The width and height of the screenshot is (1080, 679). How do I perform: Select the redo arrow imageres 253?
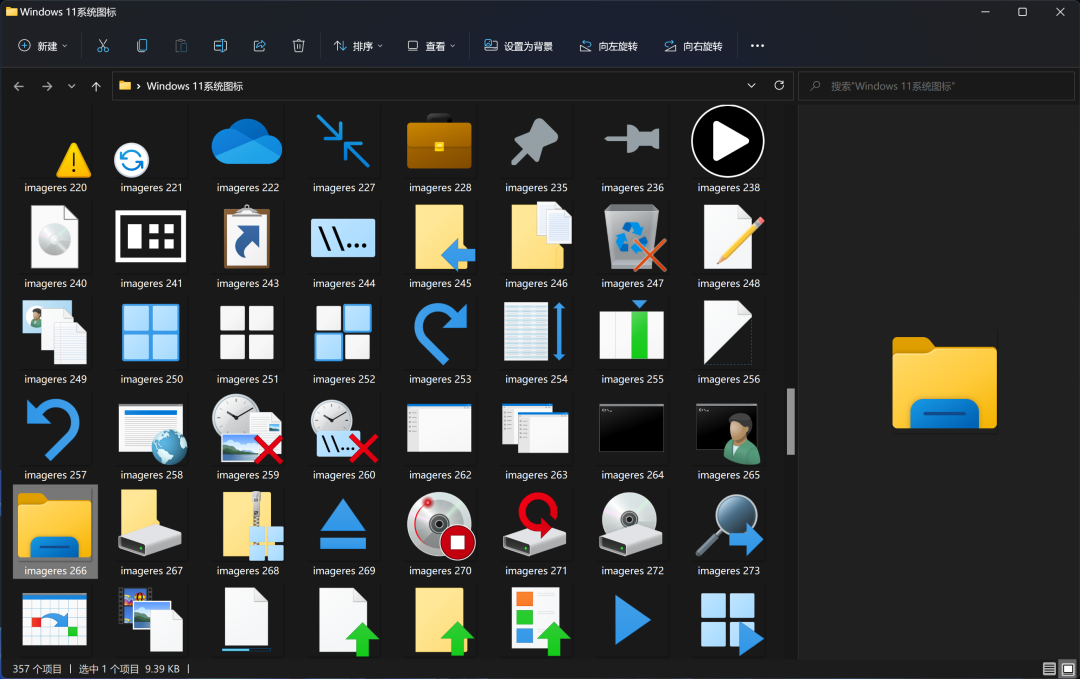coord(439,342)
